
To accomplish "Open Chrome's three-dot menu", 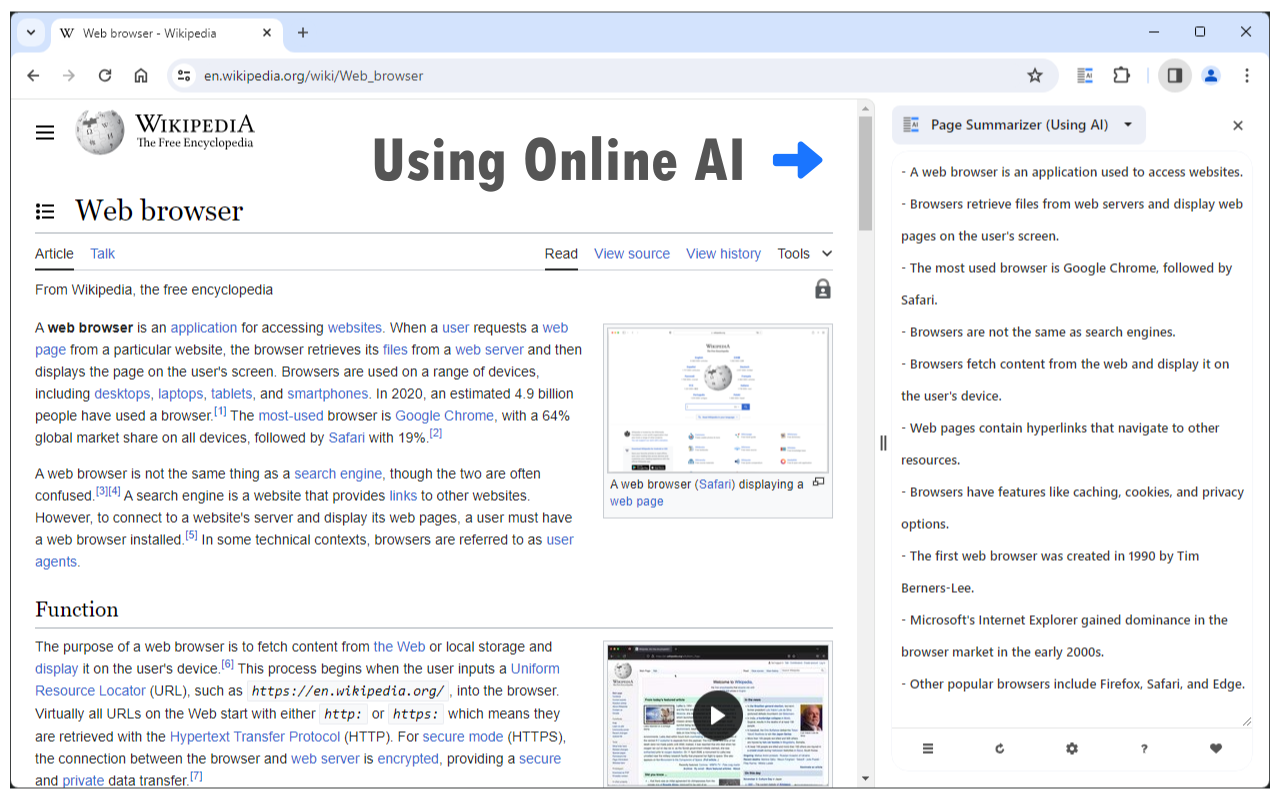I will (1247, 75).
